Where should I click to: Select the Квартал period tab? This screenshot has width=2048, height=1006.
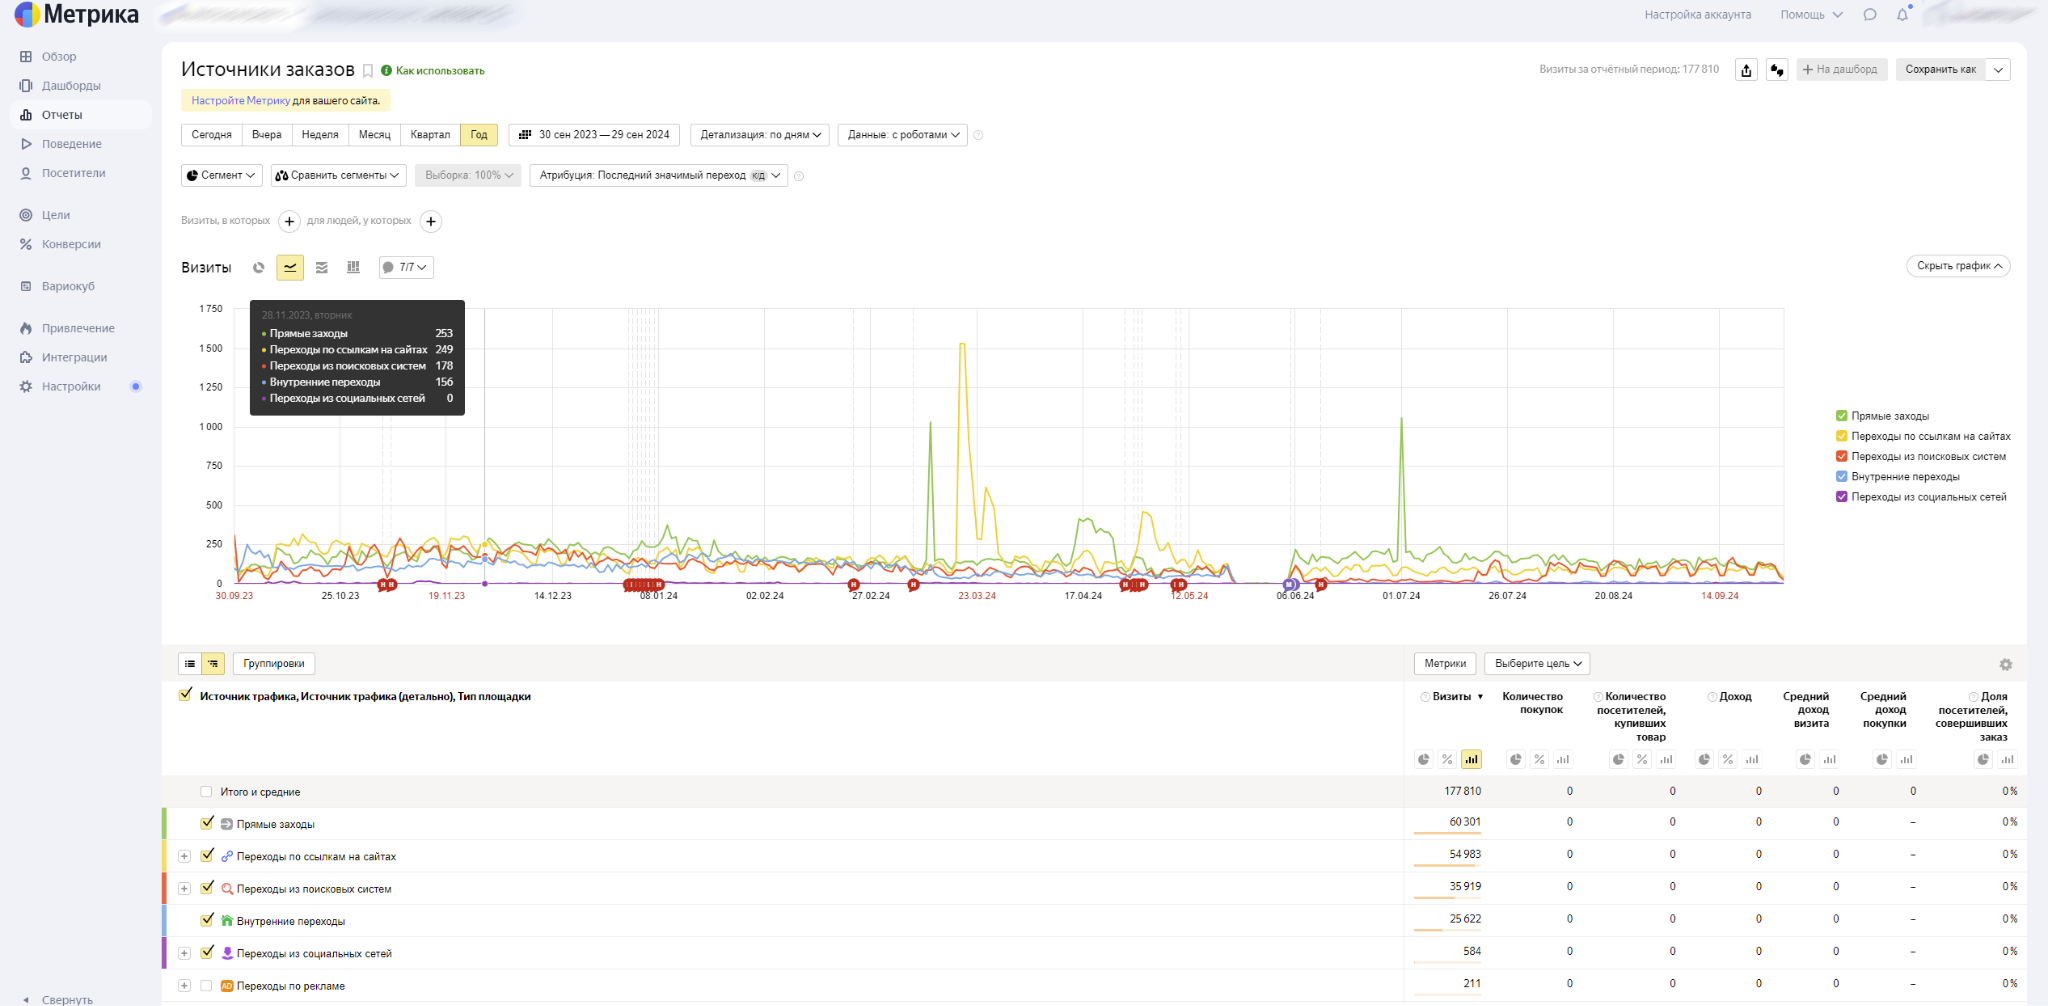point(430,135)
